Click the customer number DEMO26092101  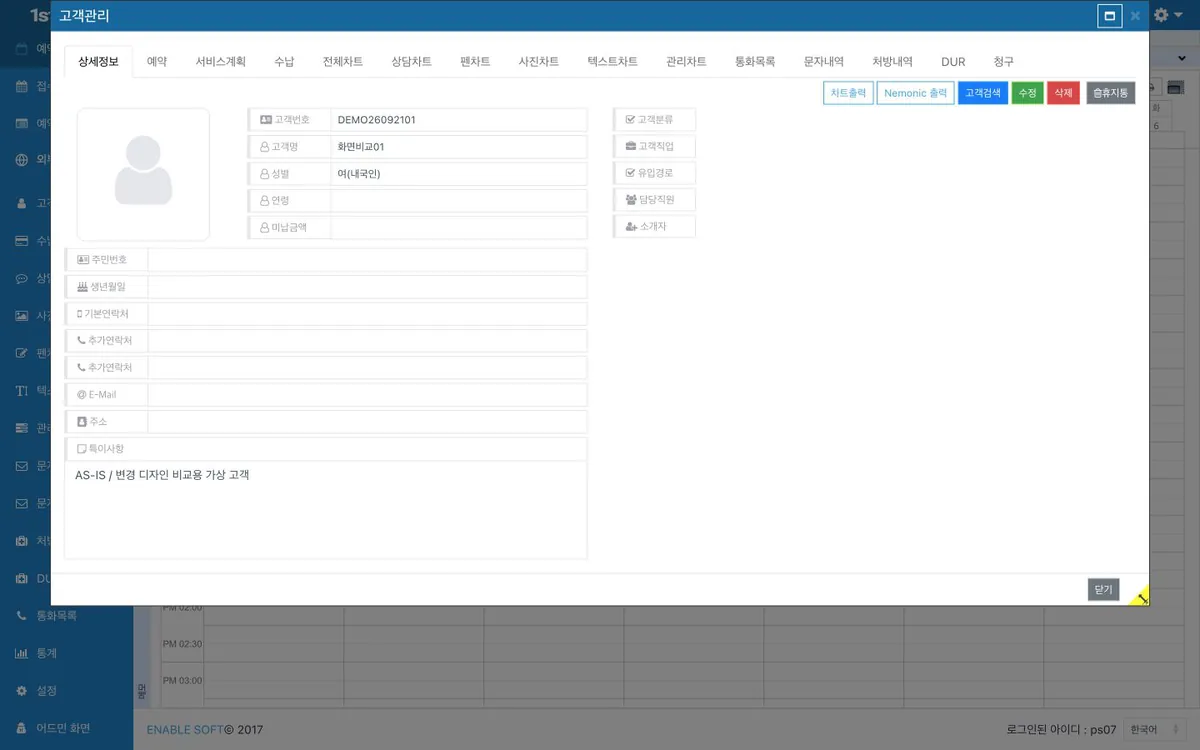(x=377, y=120)
